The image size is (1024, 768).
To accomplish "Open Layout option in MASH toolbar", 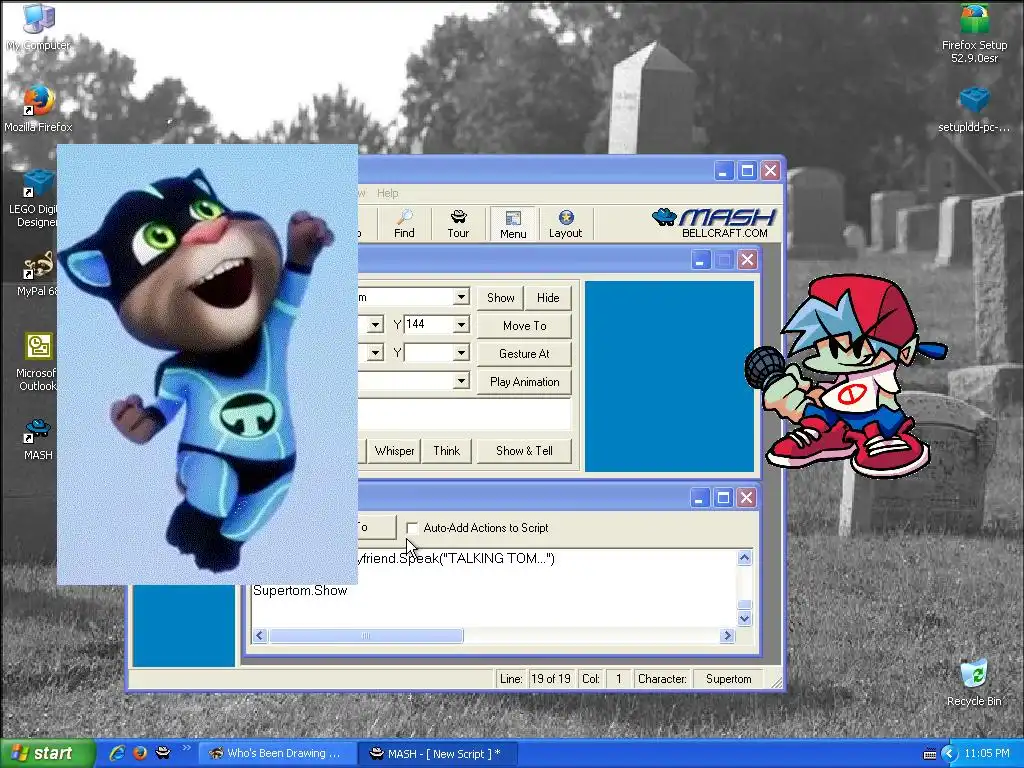I will click(x=565, y=224).
